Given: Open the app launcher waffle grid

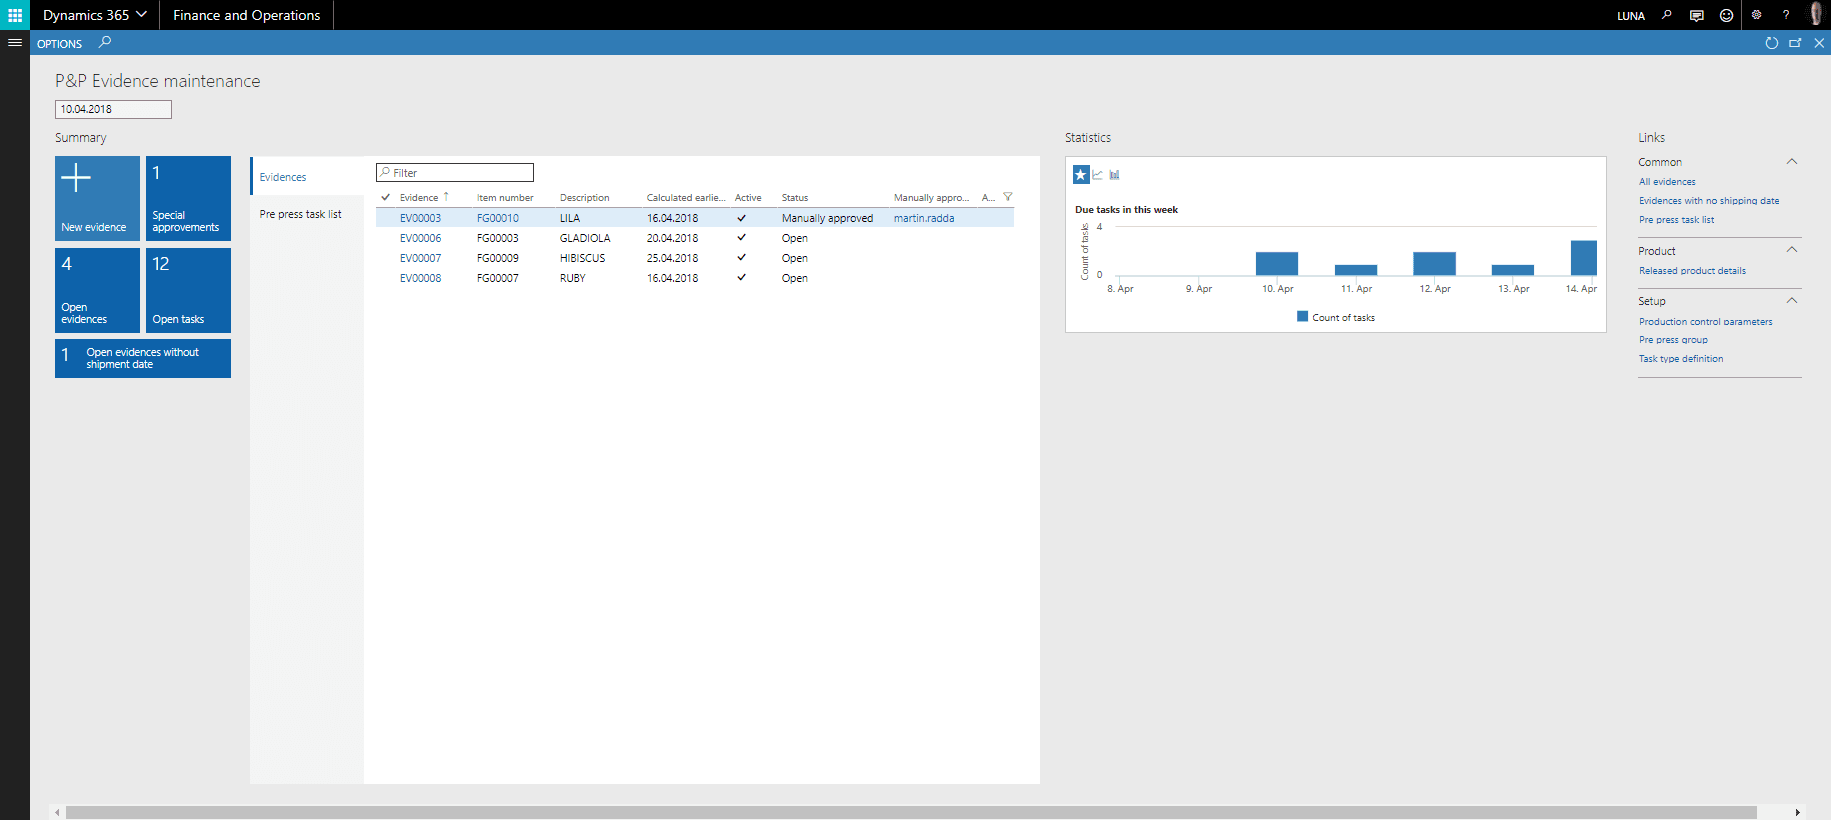Looking at the screenshot, I should pos(15,15).
